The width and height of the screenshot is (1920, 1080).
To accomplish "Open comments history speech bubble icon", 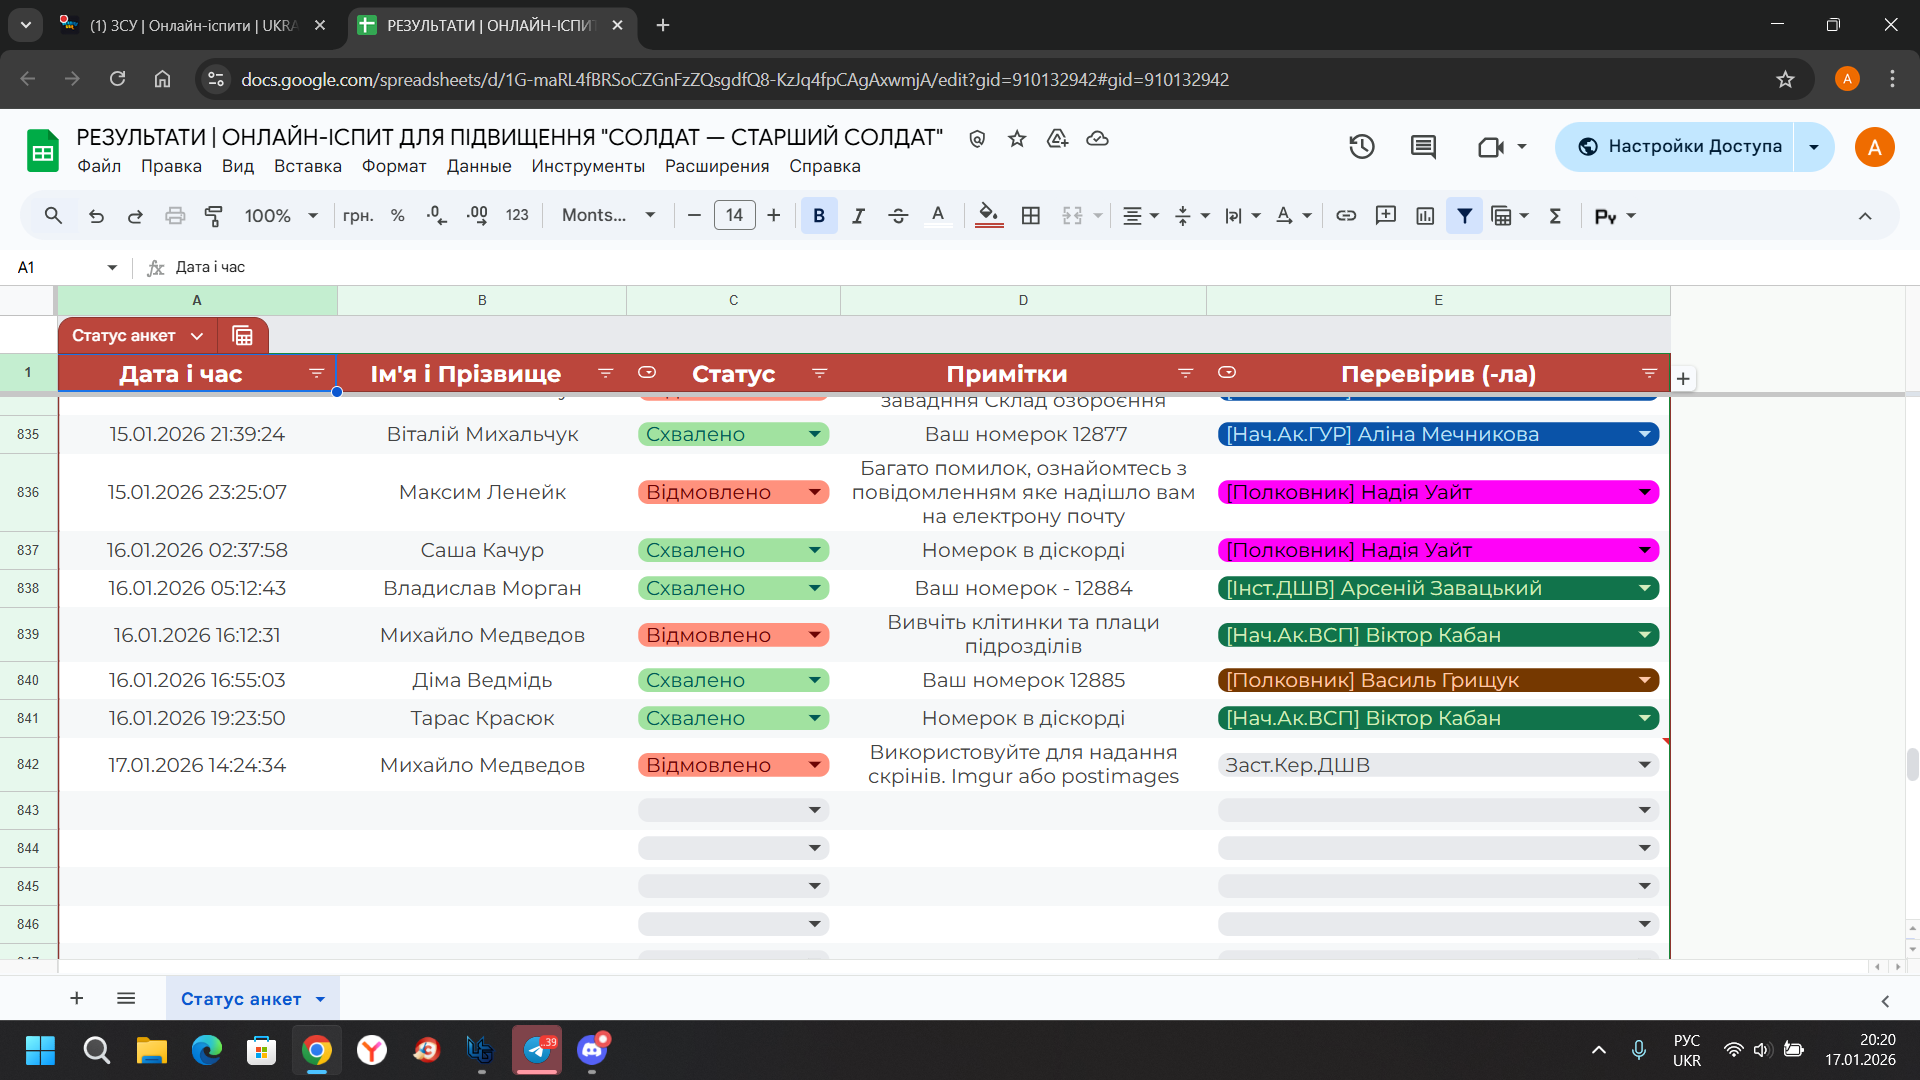I will point(1423,147).
